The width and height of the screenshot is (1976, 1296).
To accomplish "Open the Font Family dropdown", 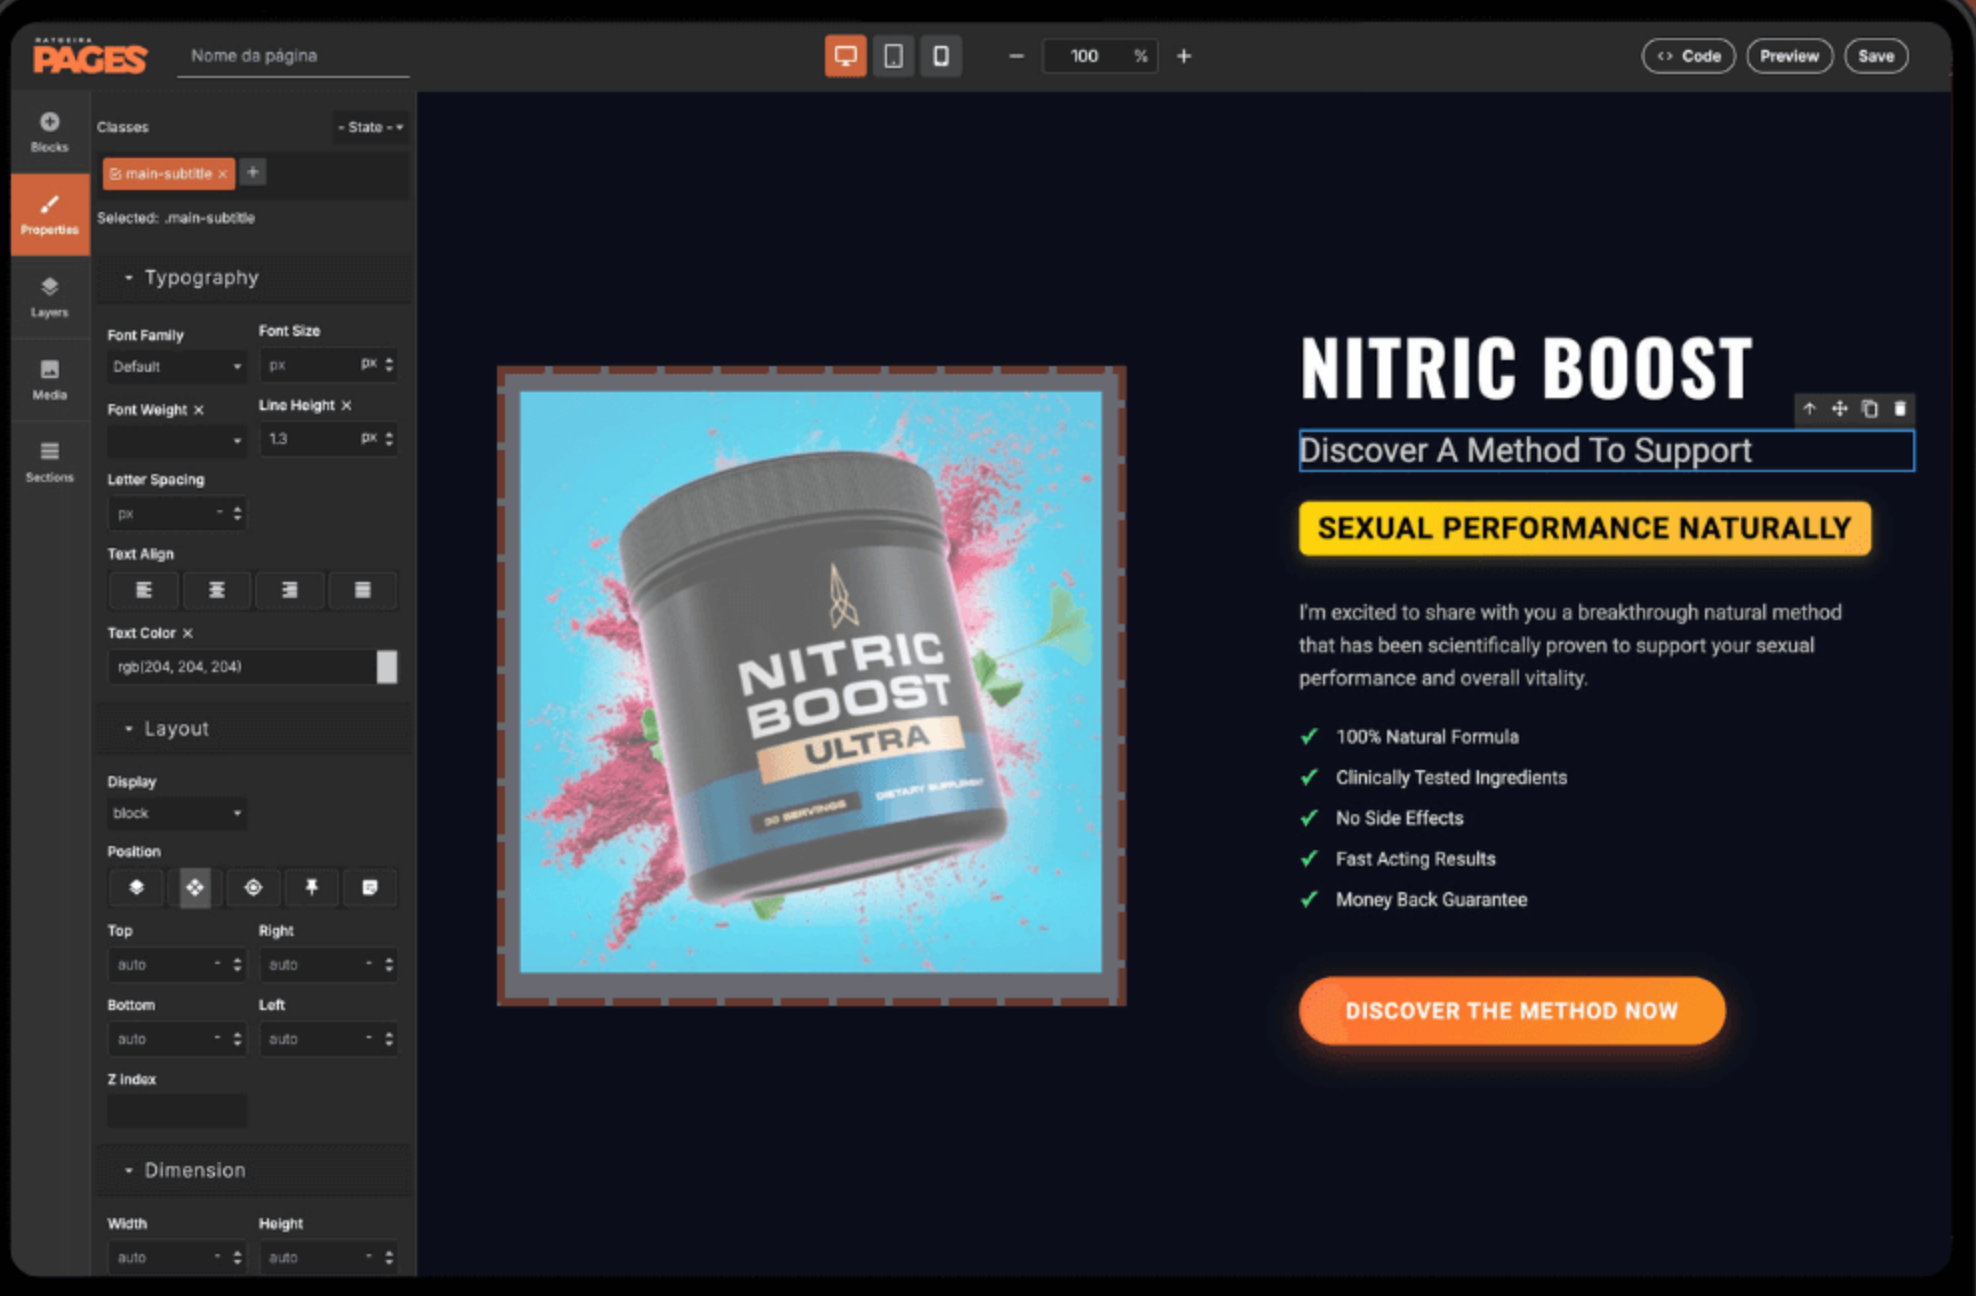I will tap(176, 367).
